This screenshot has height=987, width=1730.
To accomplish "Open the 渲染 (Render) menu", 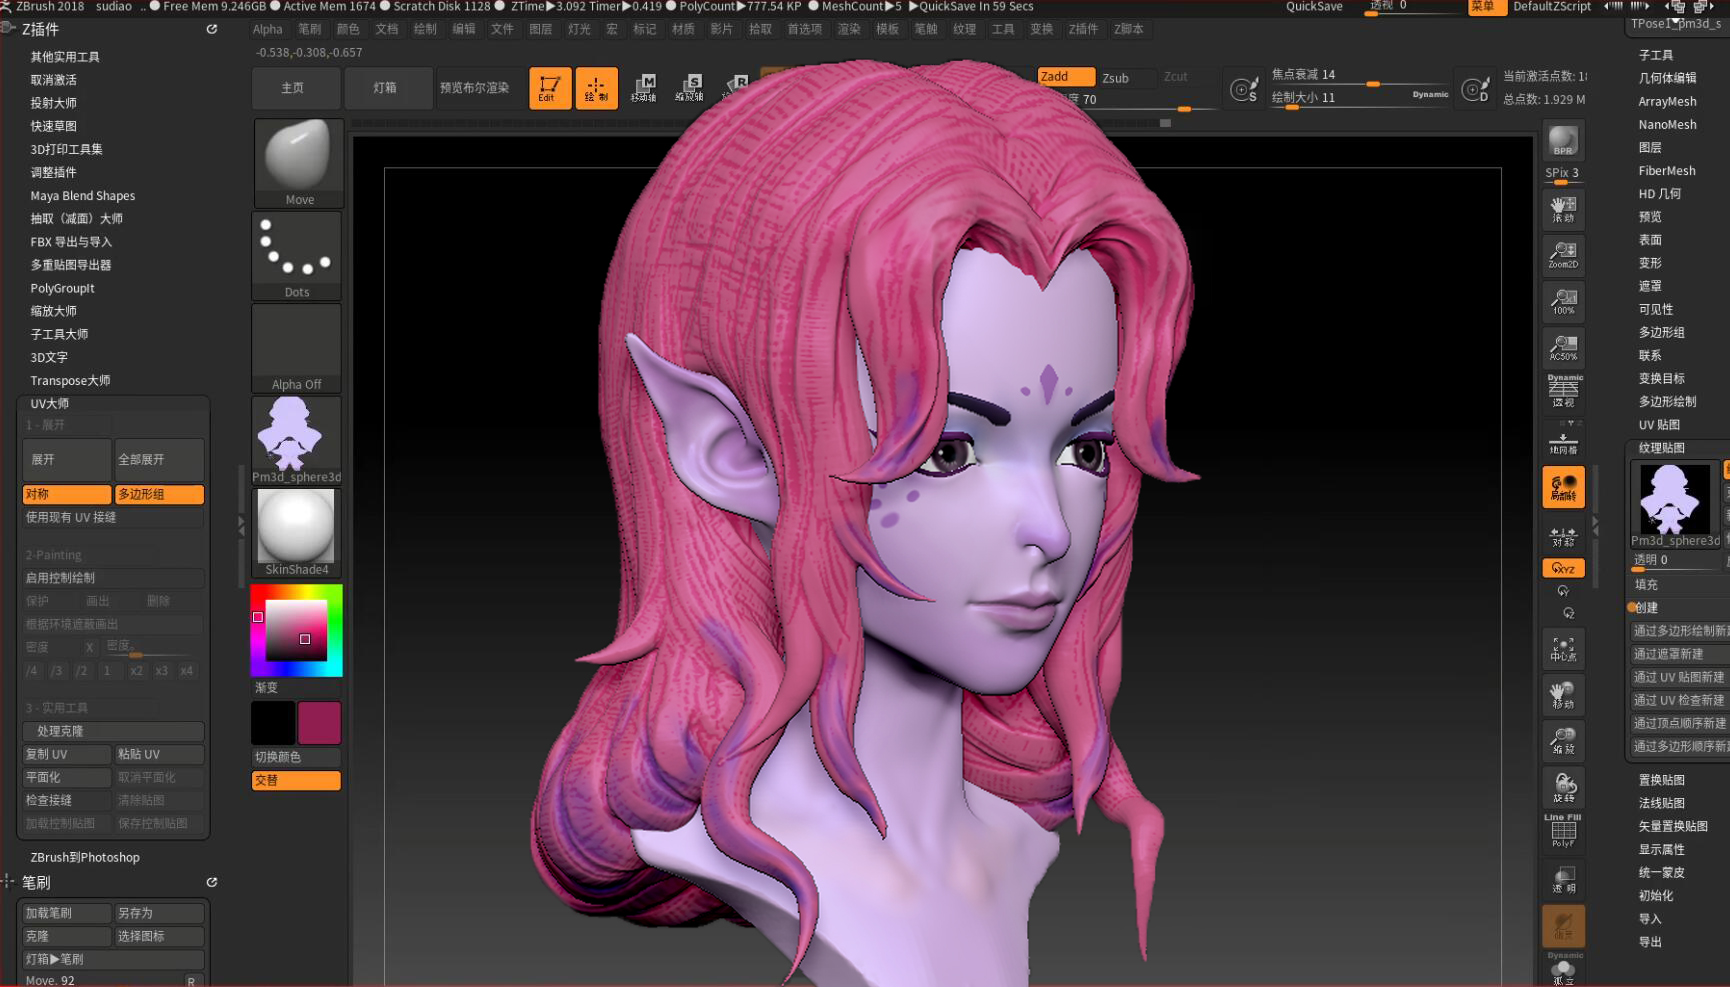I will 847,29.
